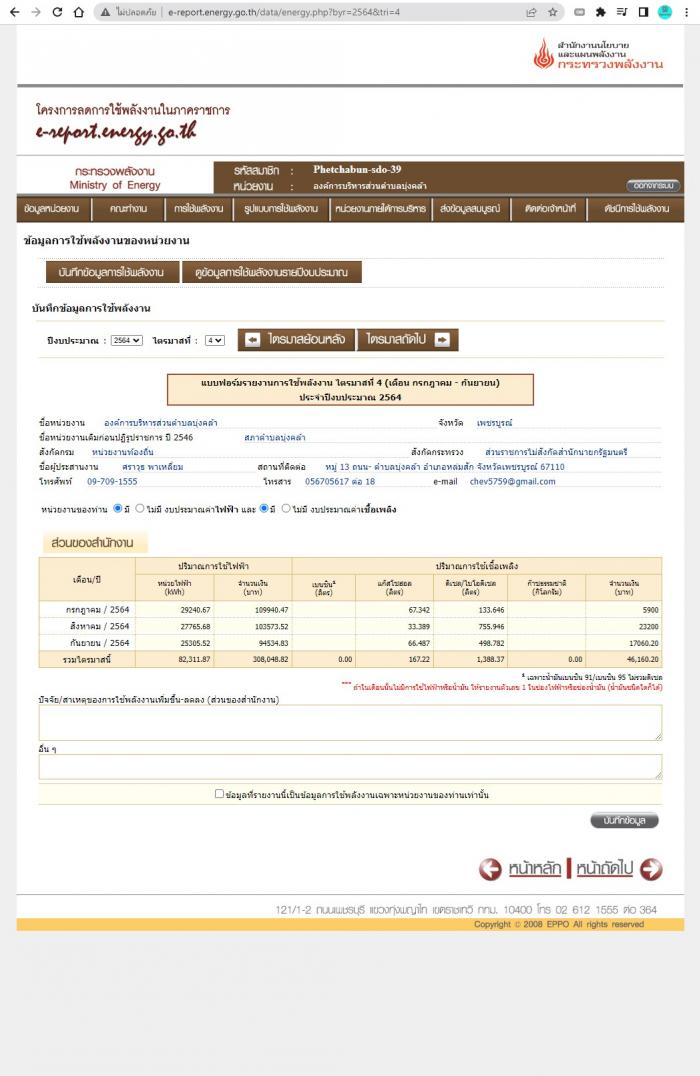This screenshot has width=700, height=1076.
Task: Click ไตรมาสย้อนหลัง previous quarter button
Action: 296,340
